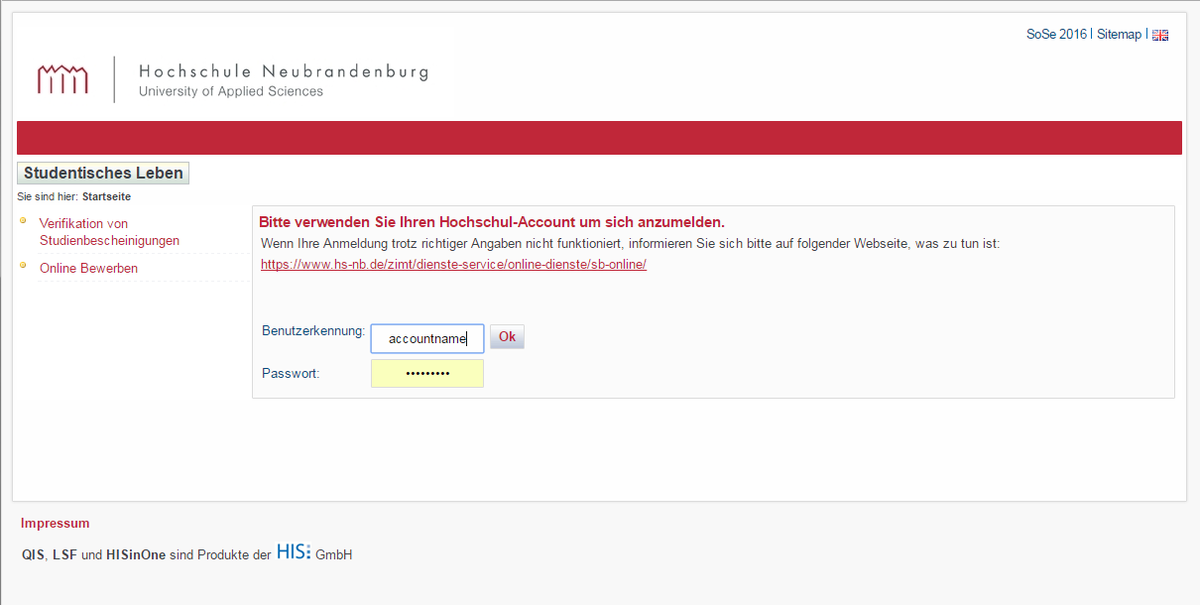1200x605 pixels.
Task: Open the Sitemap link
Action: 1119,34
